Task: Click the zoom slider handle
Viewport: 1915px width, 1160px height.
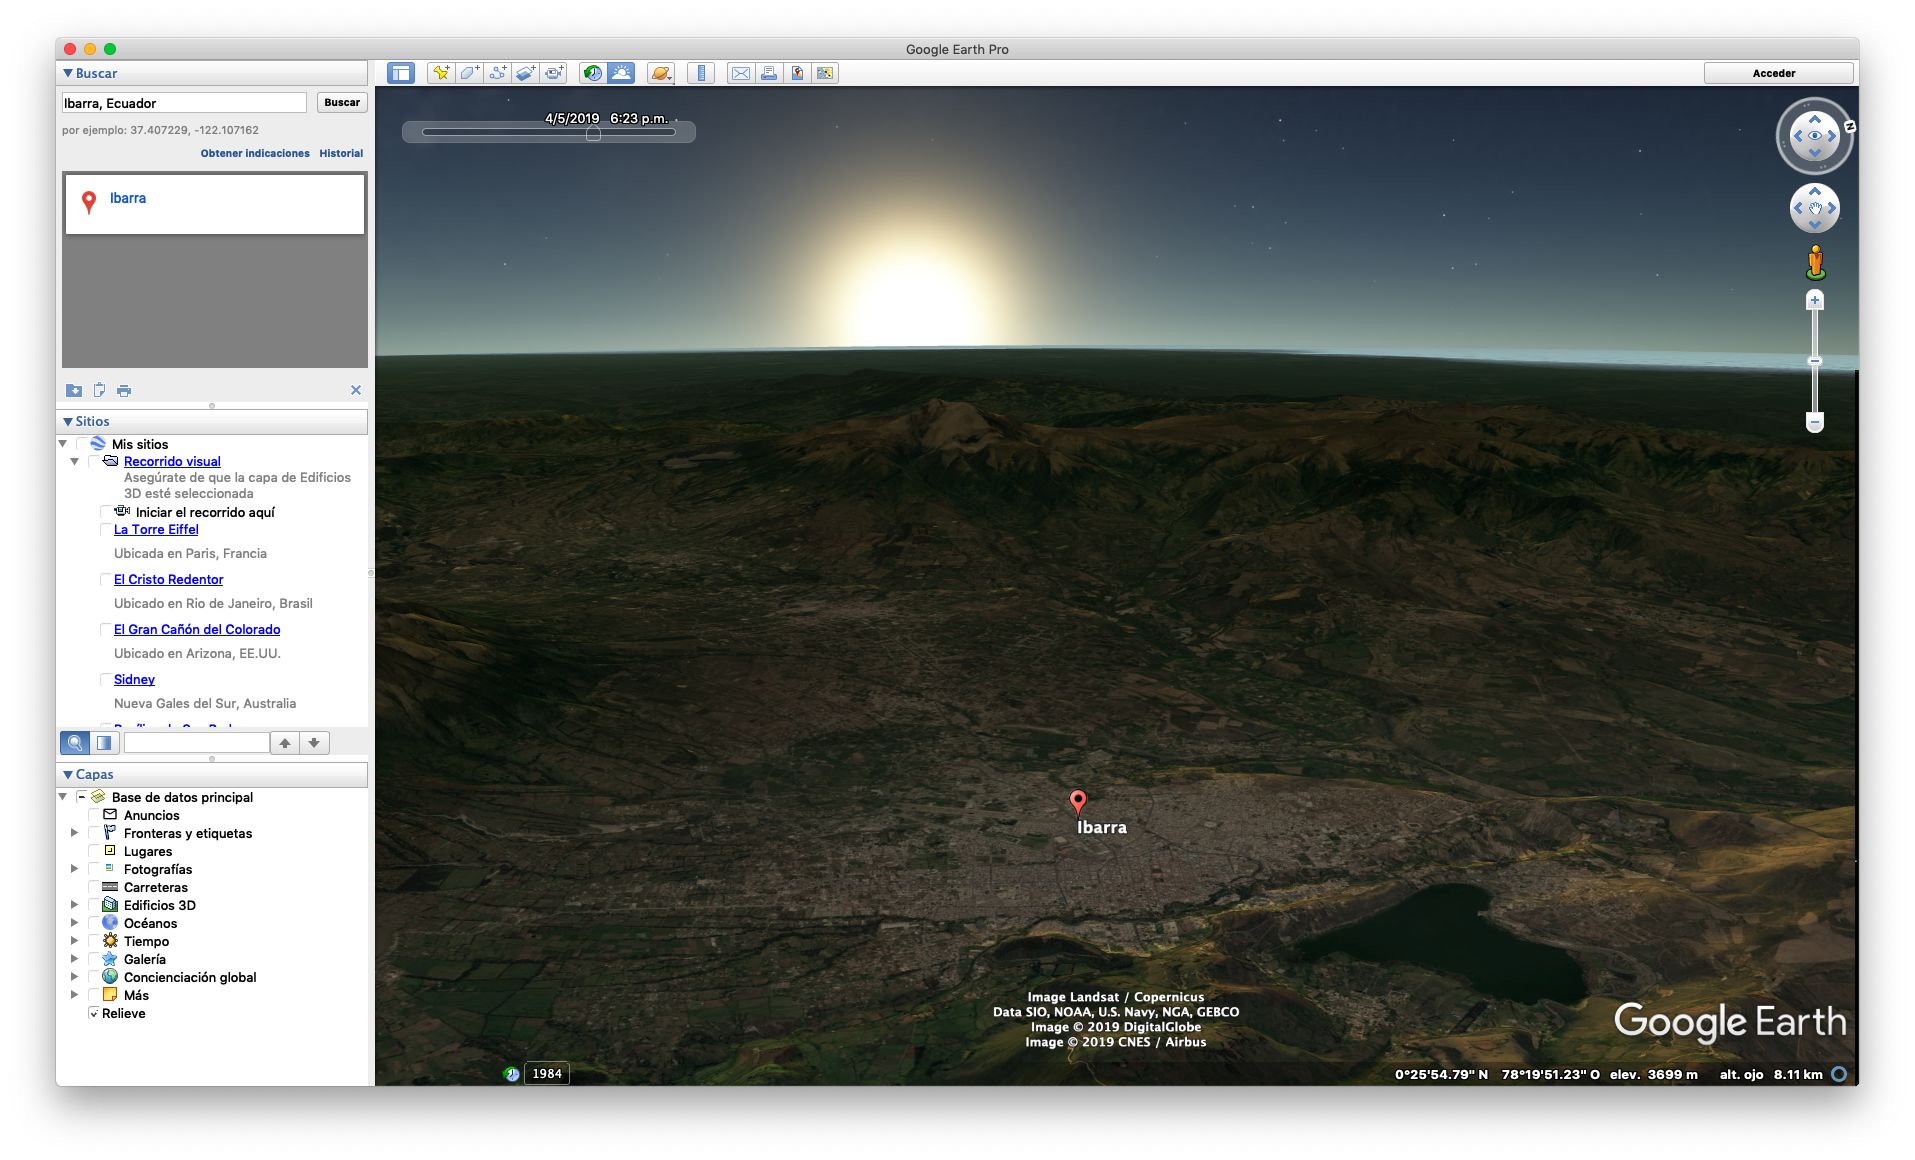Action: pyautogui.click(x=1815, y=361)
